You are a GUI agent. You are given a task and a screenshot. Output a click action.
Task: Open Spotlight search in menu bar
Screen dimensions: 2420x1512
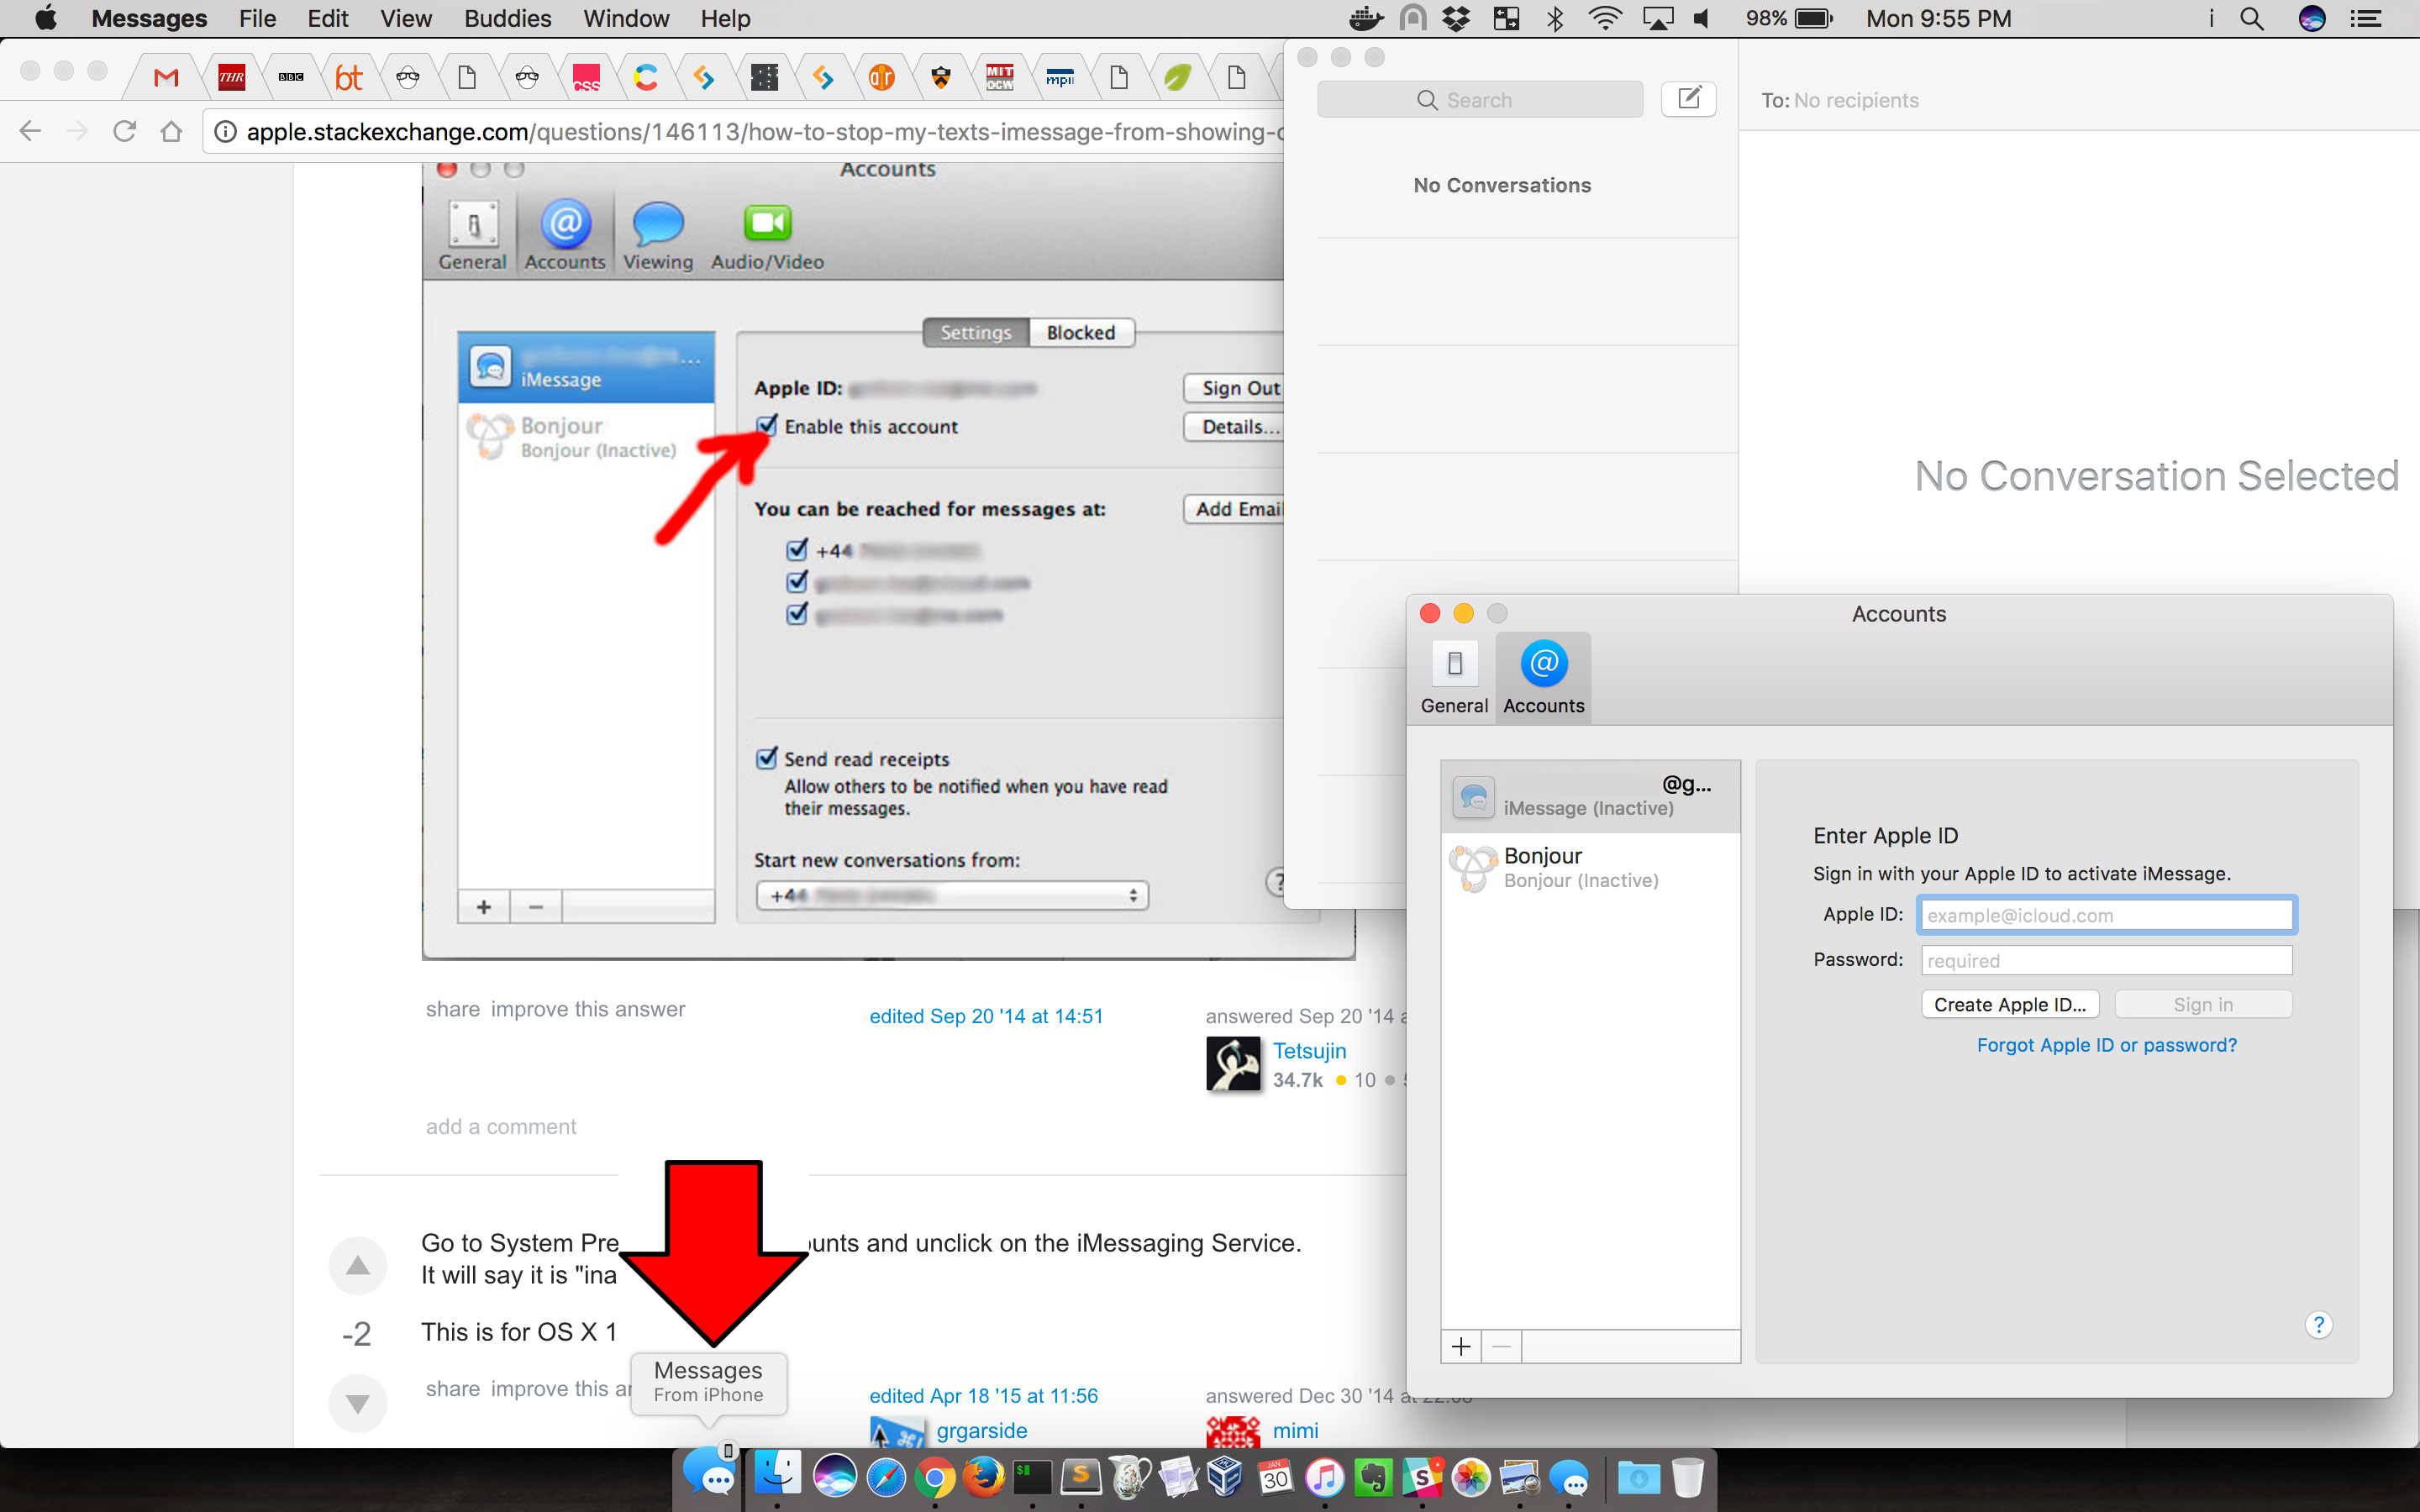[x=2251, y=19]
